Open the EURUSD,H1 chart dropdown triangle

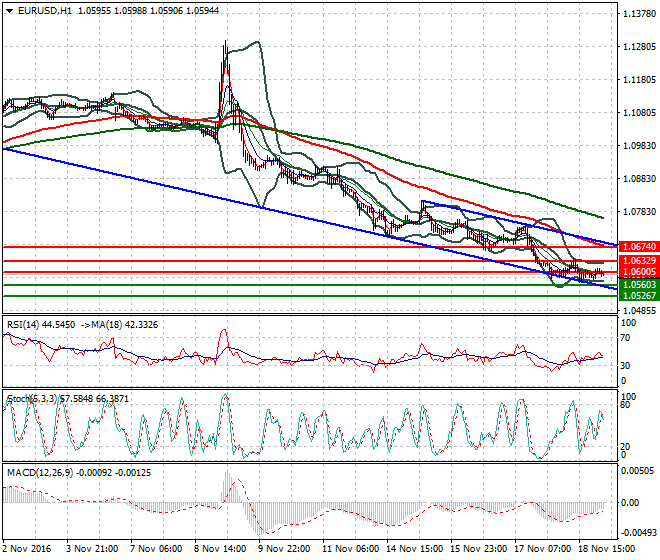(10, 11)
